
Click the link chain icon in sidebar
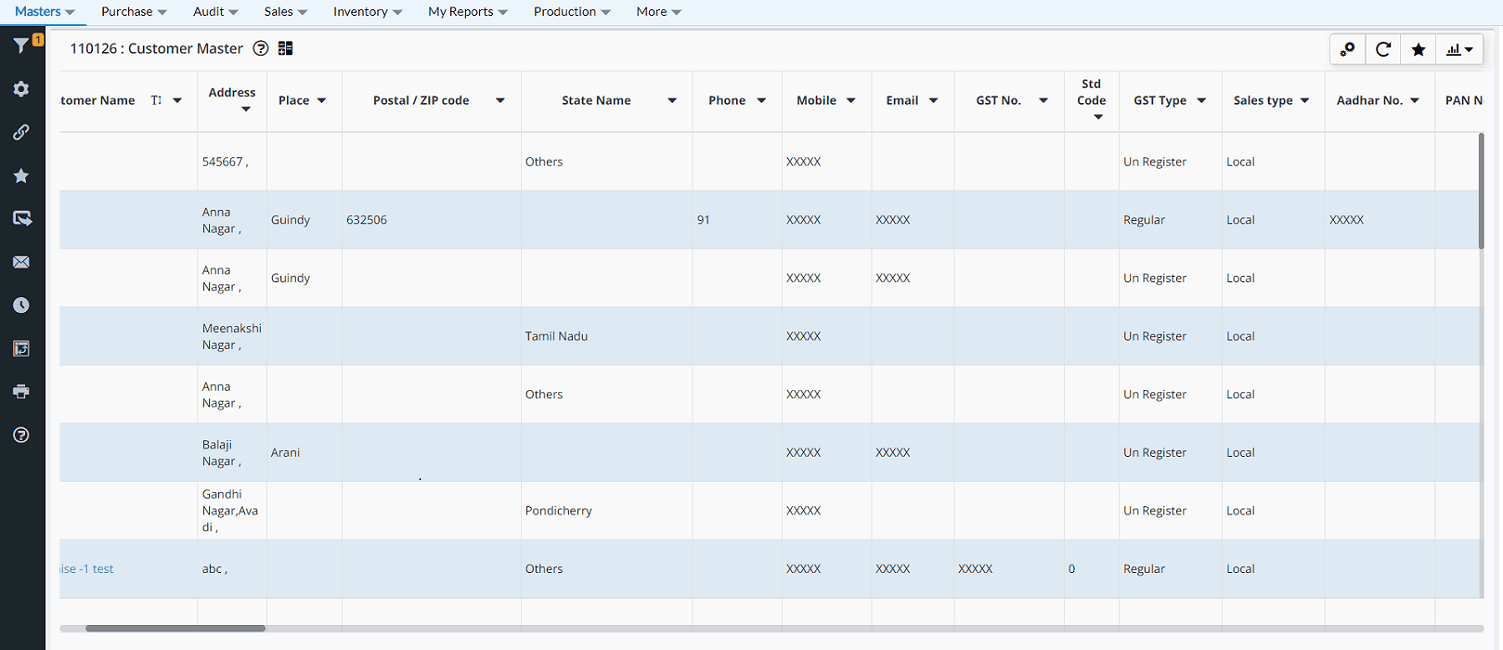pos(21,132)
